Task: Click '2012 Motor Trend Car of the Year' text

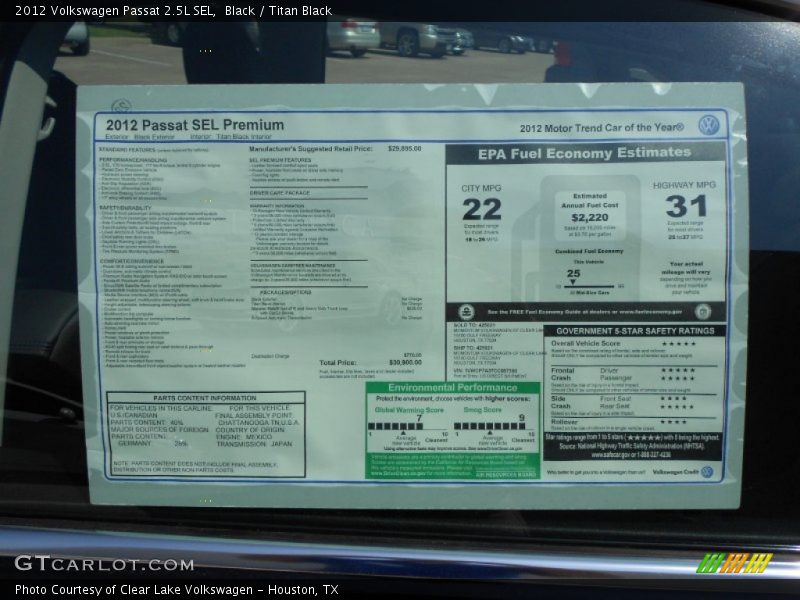Action: click(x=602, y=128)
